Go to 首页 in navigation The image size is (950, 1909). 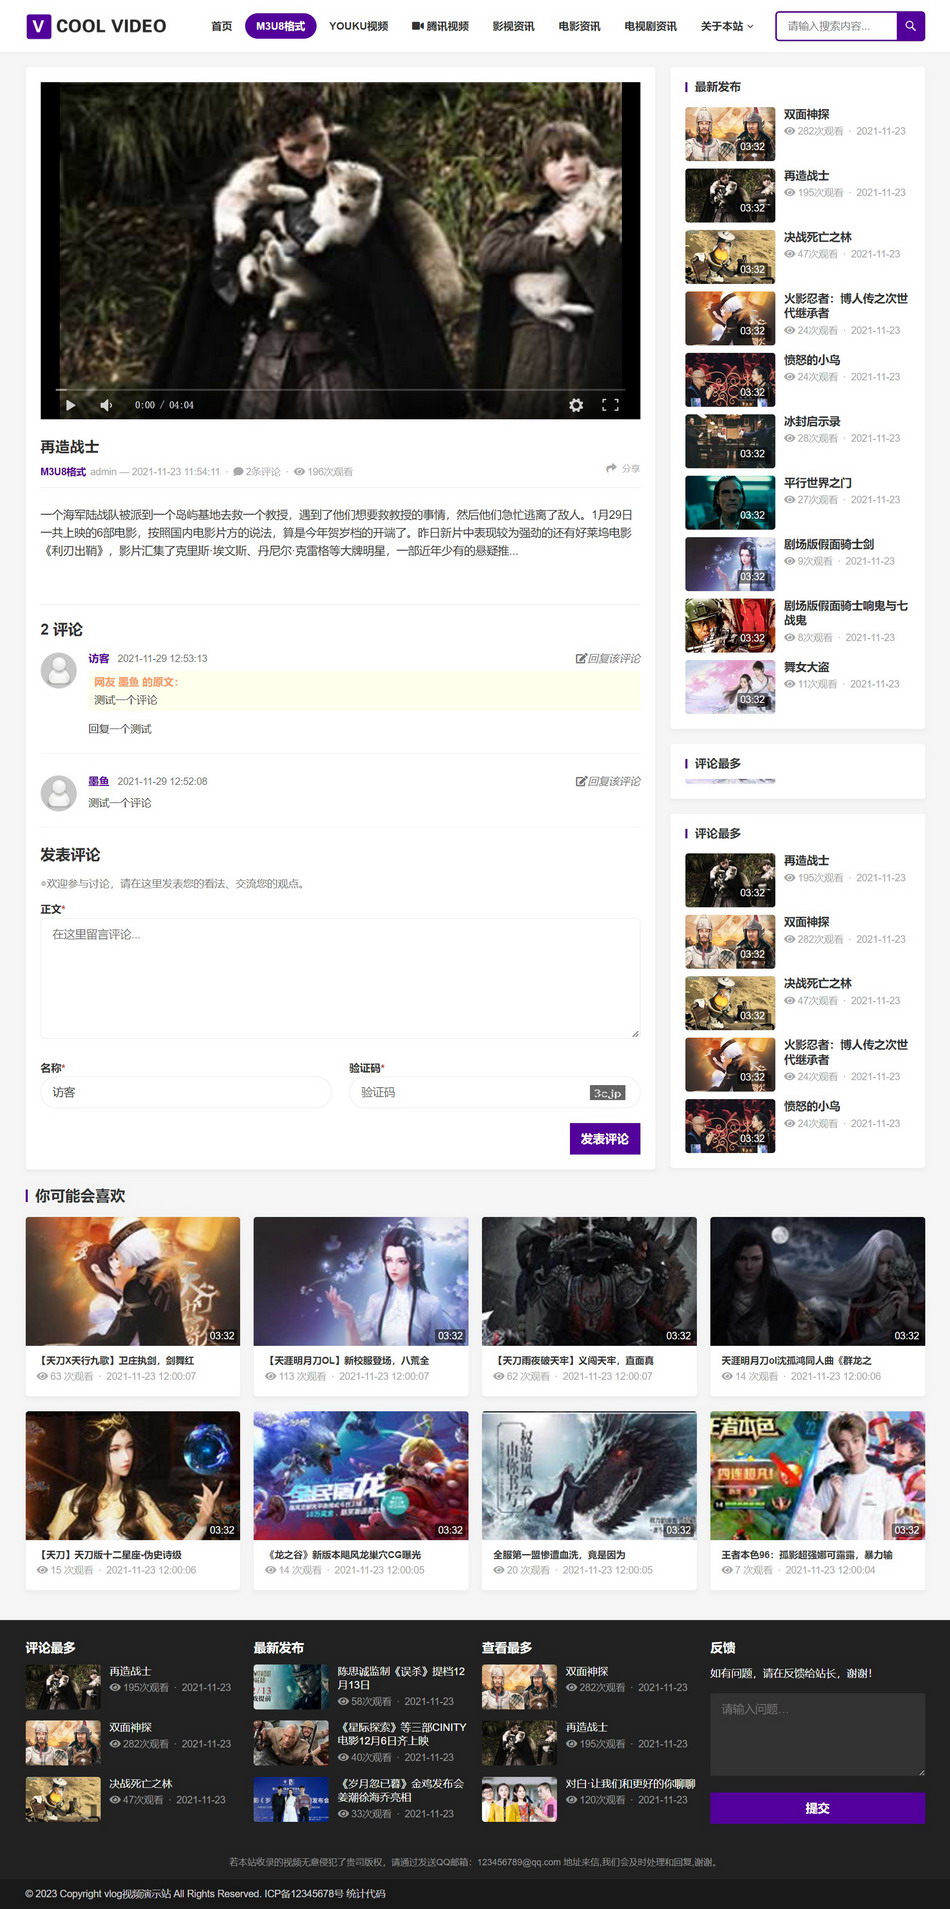pos(222,26)
